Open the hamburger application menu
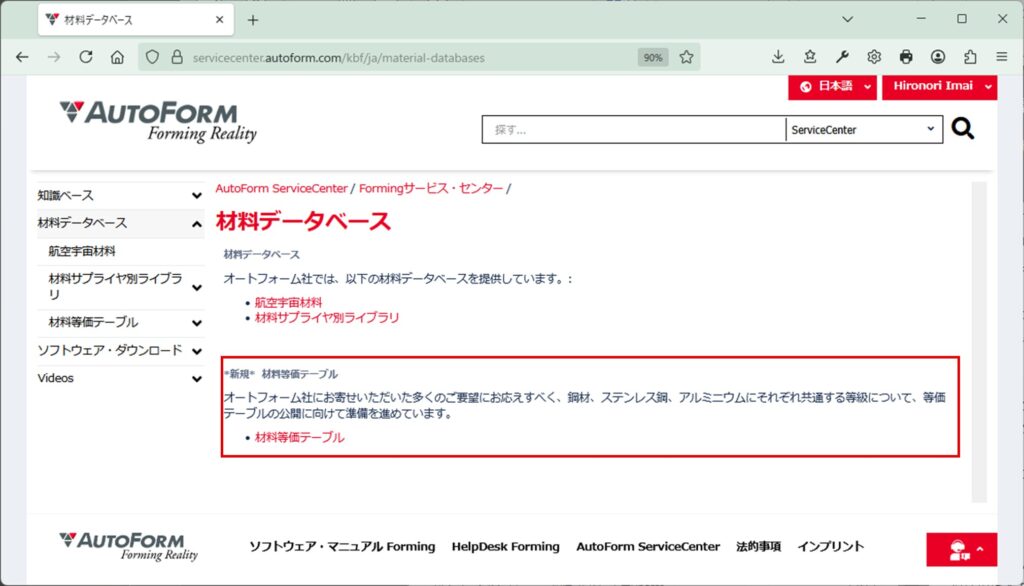Screen dimensions: 1024x586 pos(1002,57)
